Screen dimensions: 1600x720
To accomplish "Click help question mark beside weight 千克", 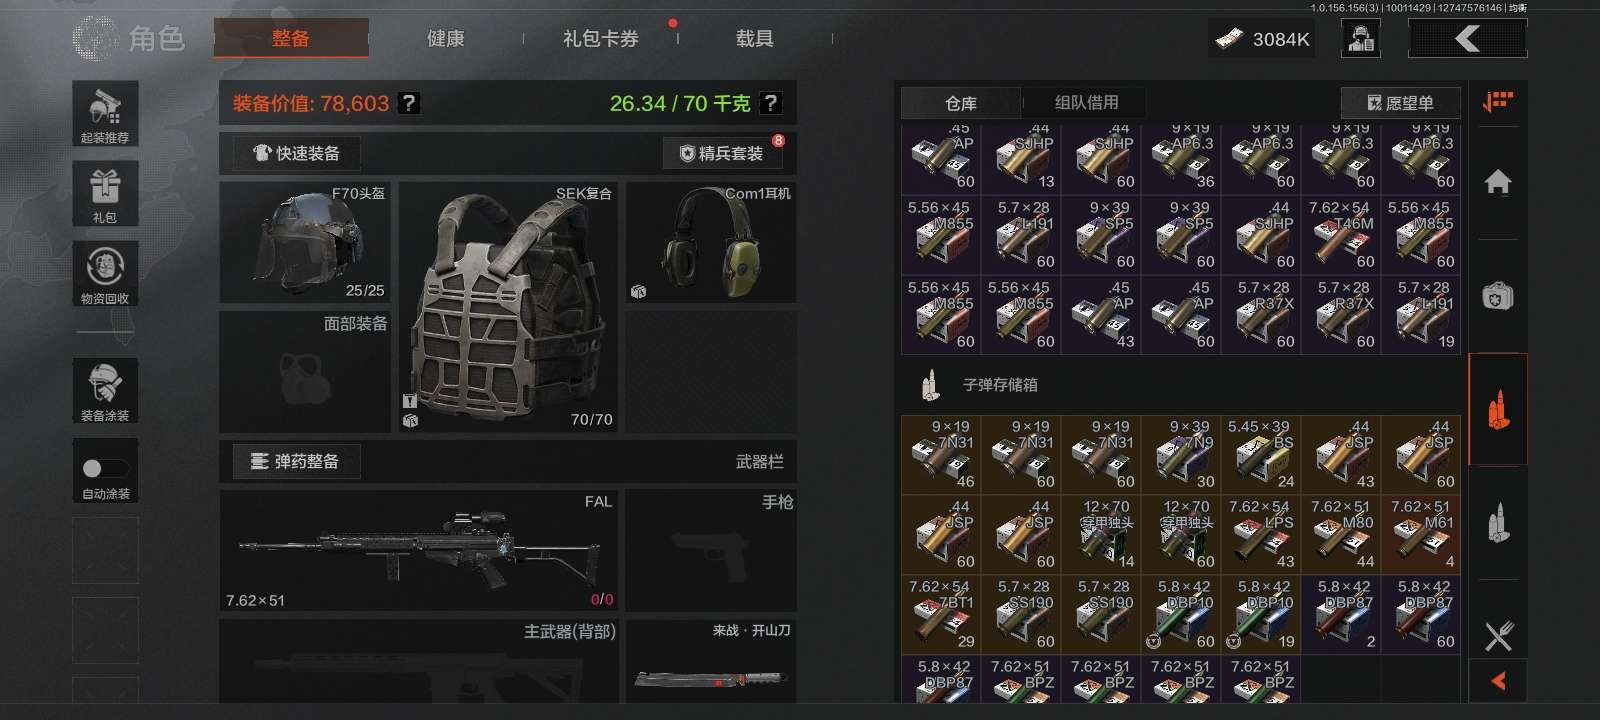I will click(x=770, y=103).
